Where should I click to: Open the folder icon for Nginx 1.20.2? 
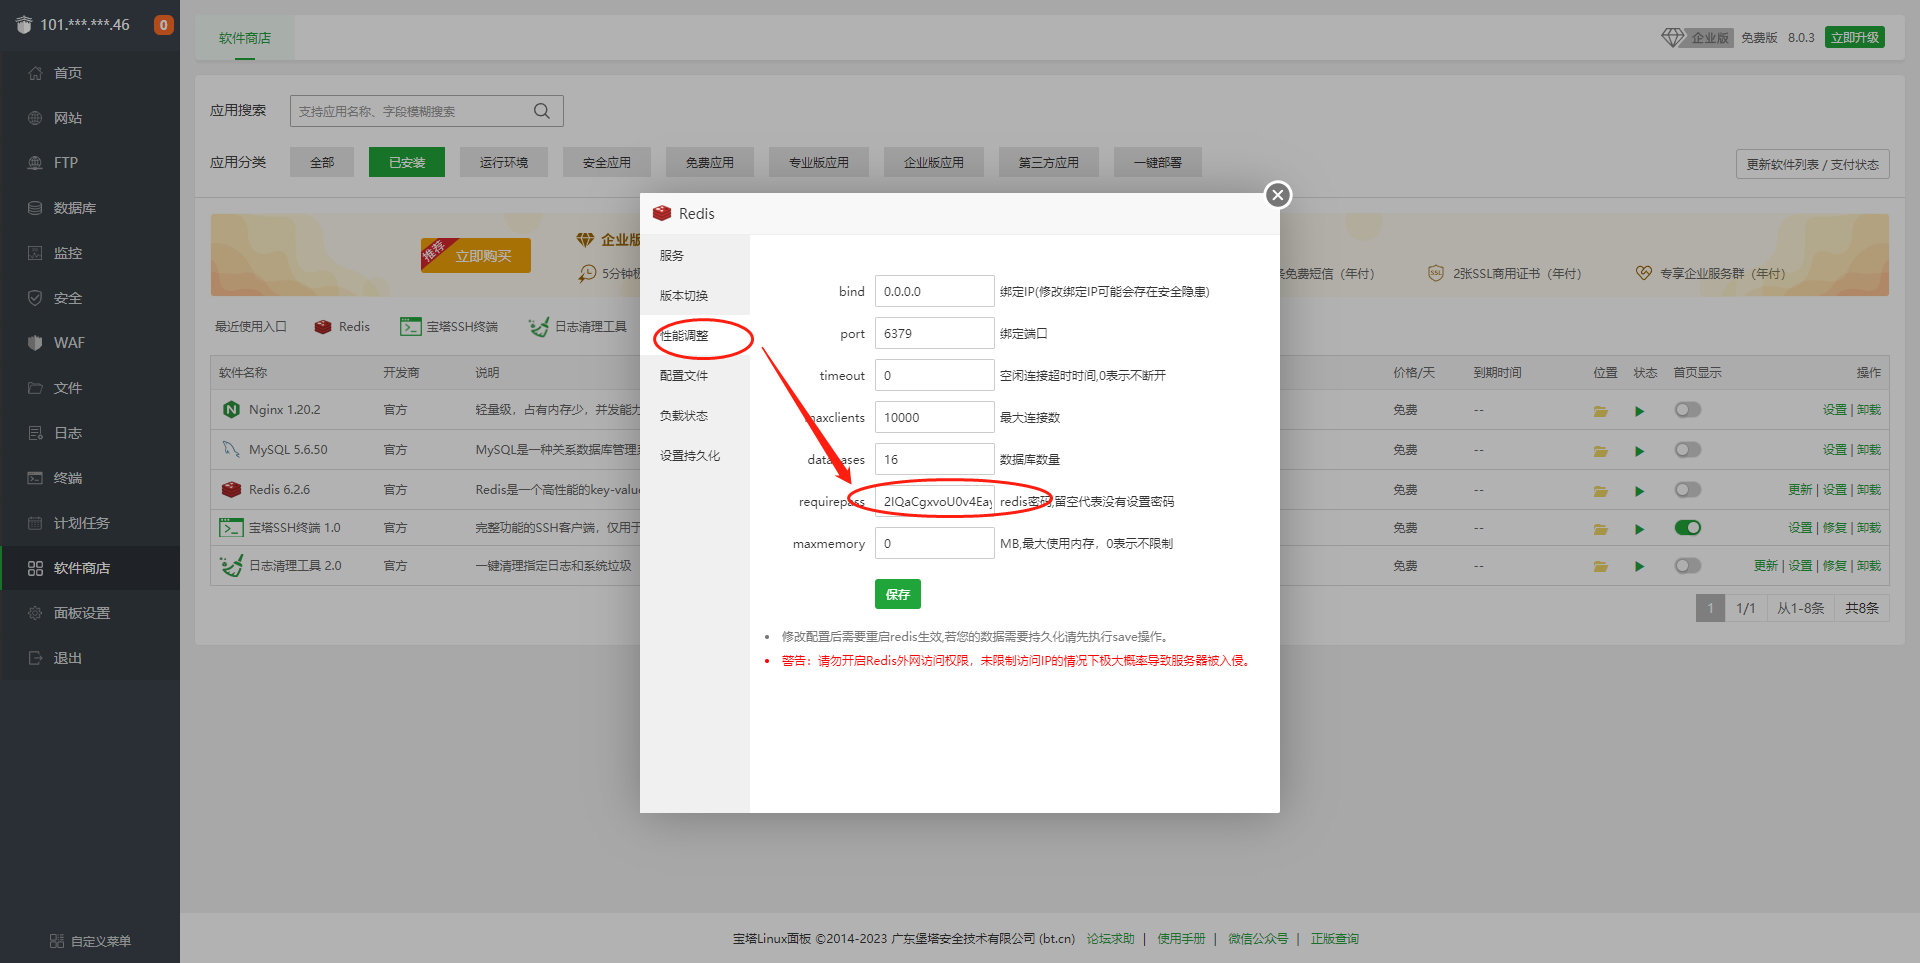[1600, 411]
